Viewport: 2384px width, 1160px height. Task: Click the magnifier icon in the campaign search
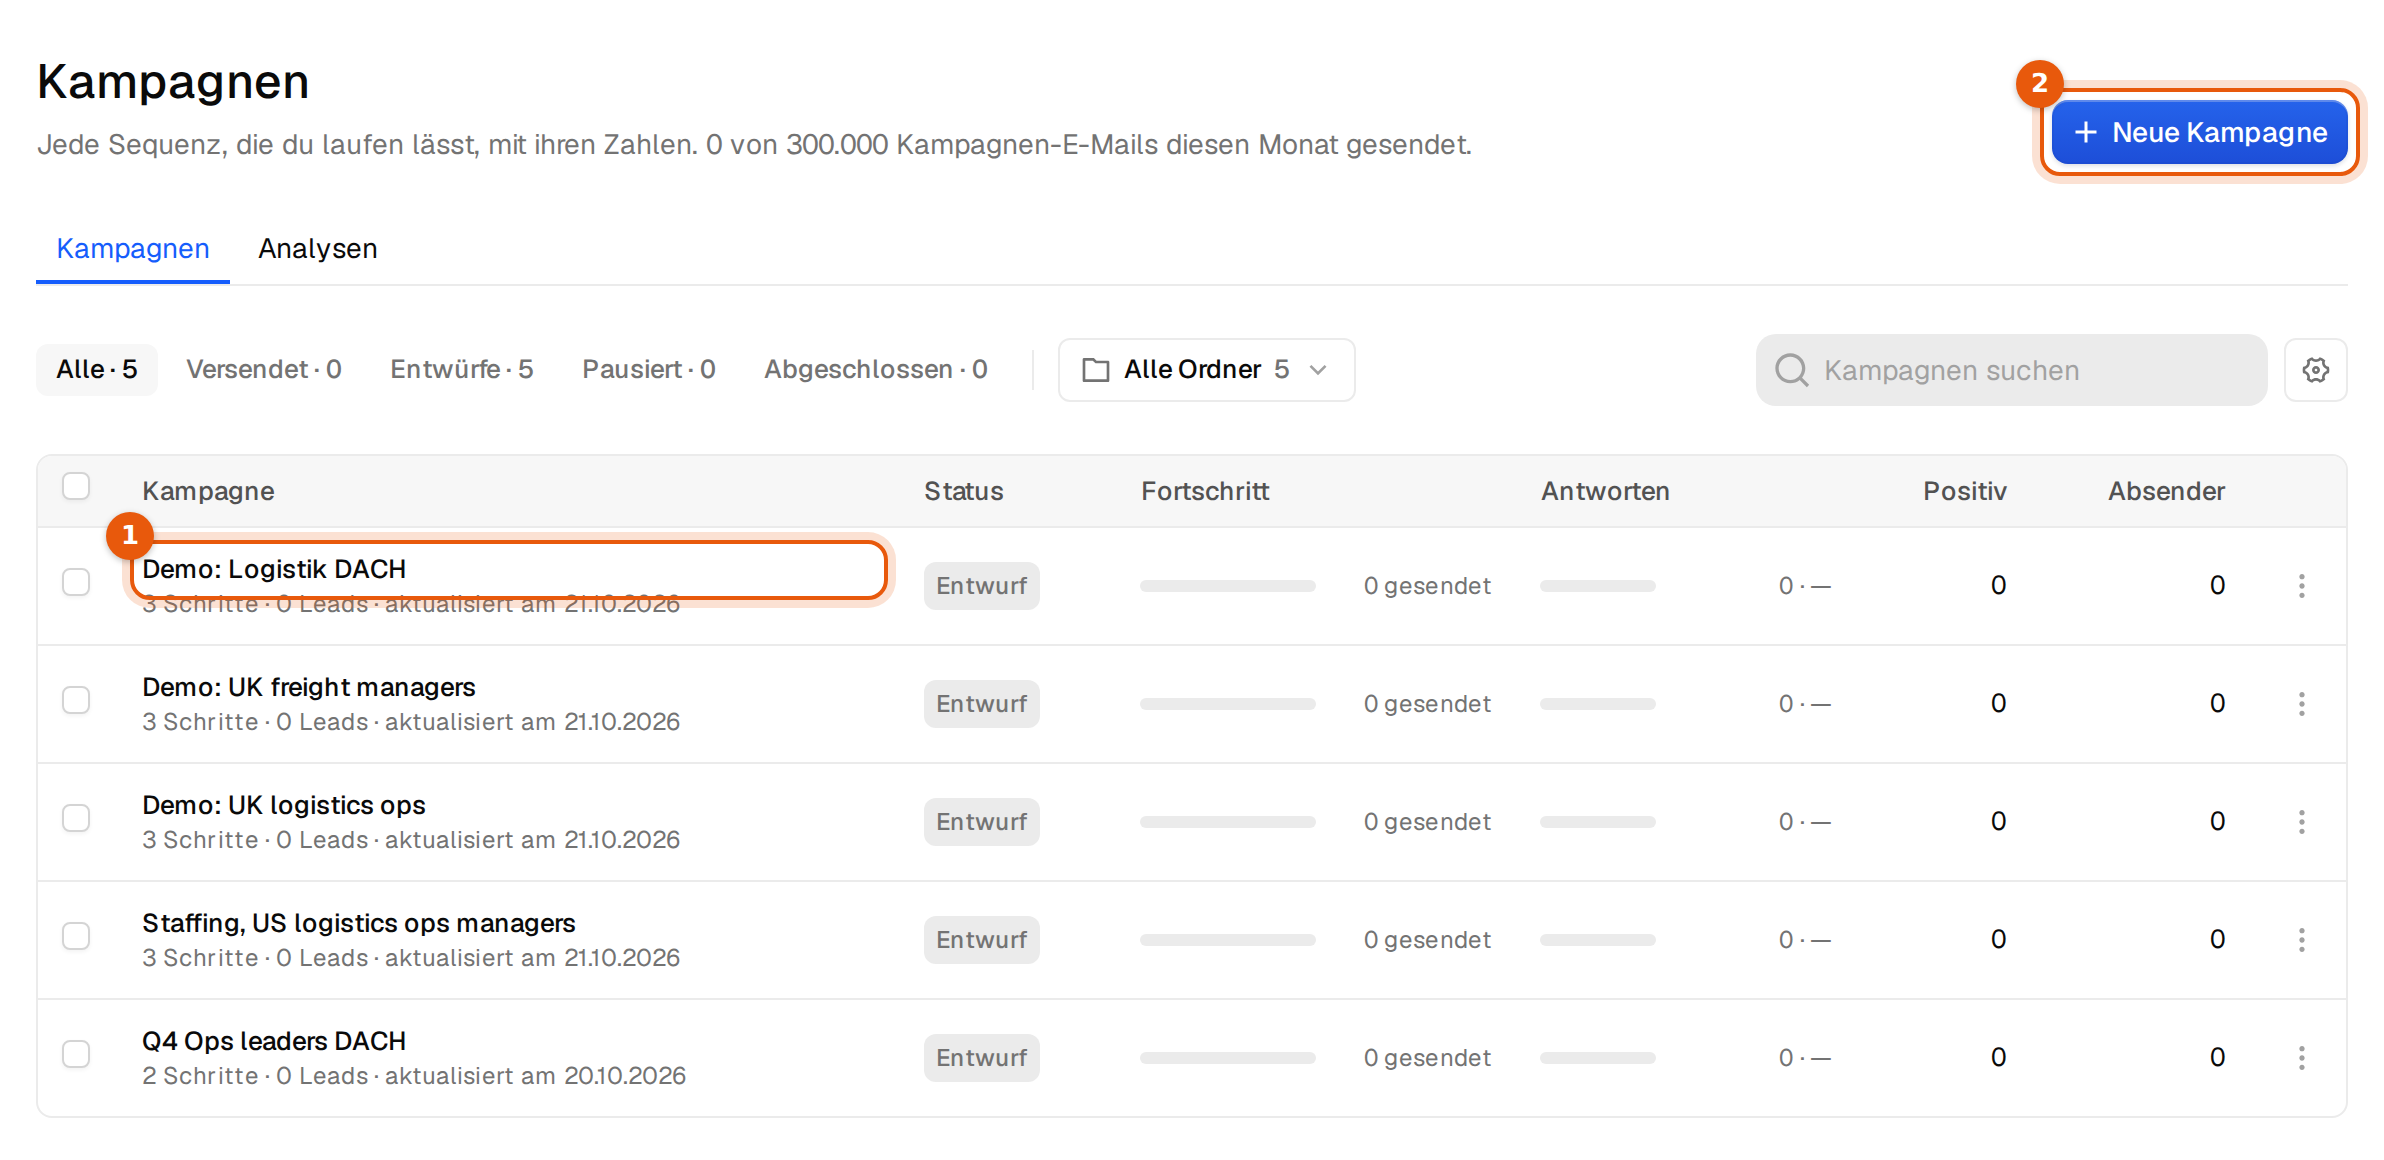[1791, 370]
